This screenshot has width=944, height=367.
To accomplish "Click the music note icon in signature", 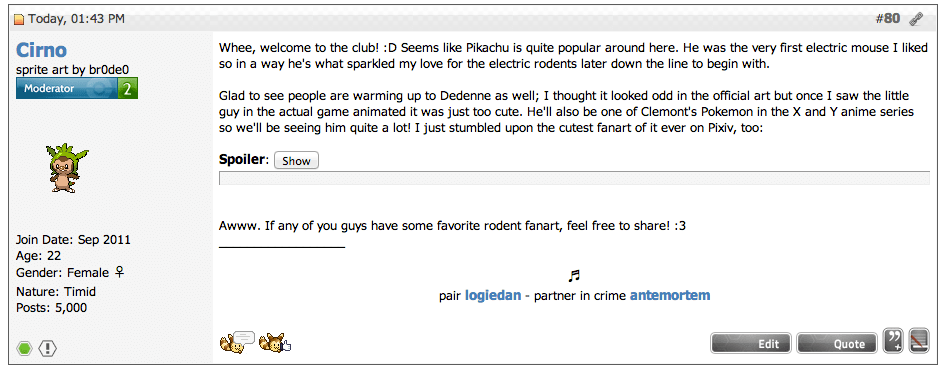I will tap(574, 276).
